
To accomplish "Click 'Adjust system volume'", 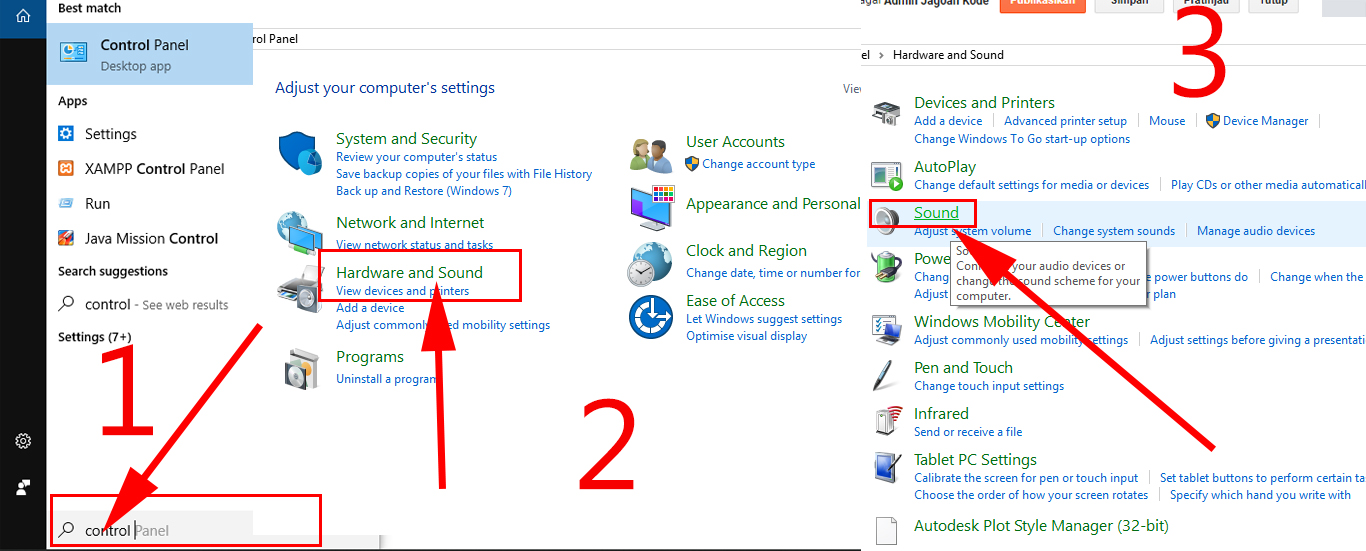I will tap(972, 231).
